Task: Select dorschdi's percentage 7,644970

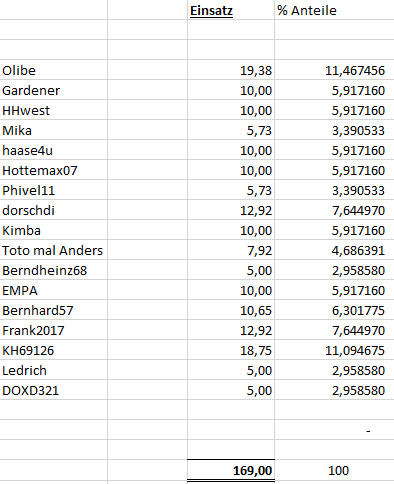Action: pyautogui.click(x=334, y=210)
